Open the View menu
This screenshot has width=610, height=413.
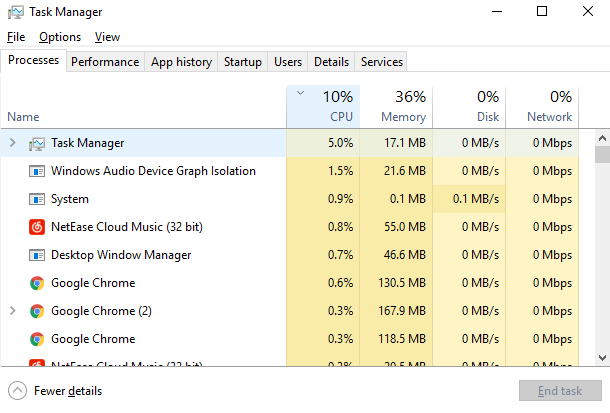tap(107, 37)
